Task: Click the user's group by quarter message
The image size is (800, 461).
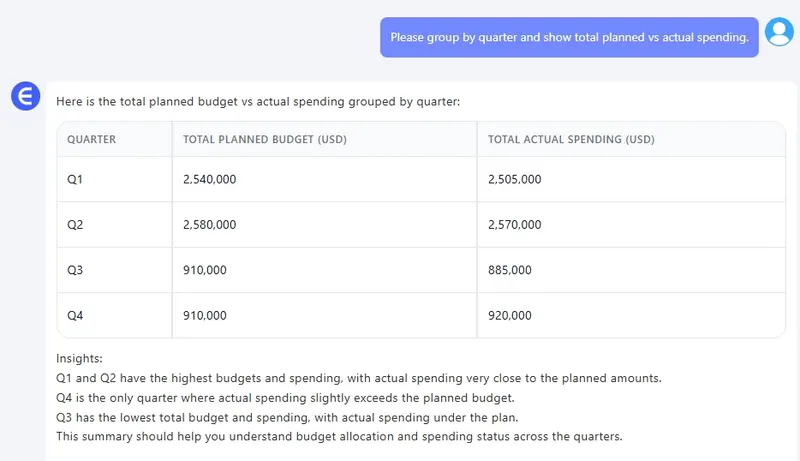Action: (x=569, y=37)
